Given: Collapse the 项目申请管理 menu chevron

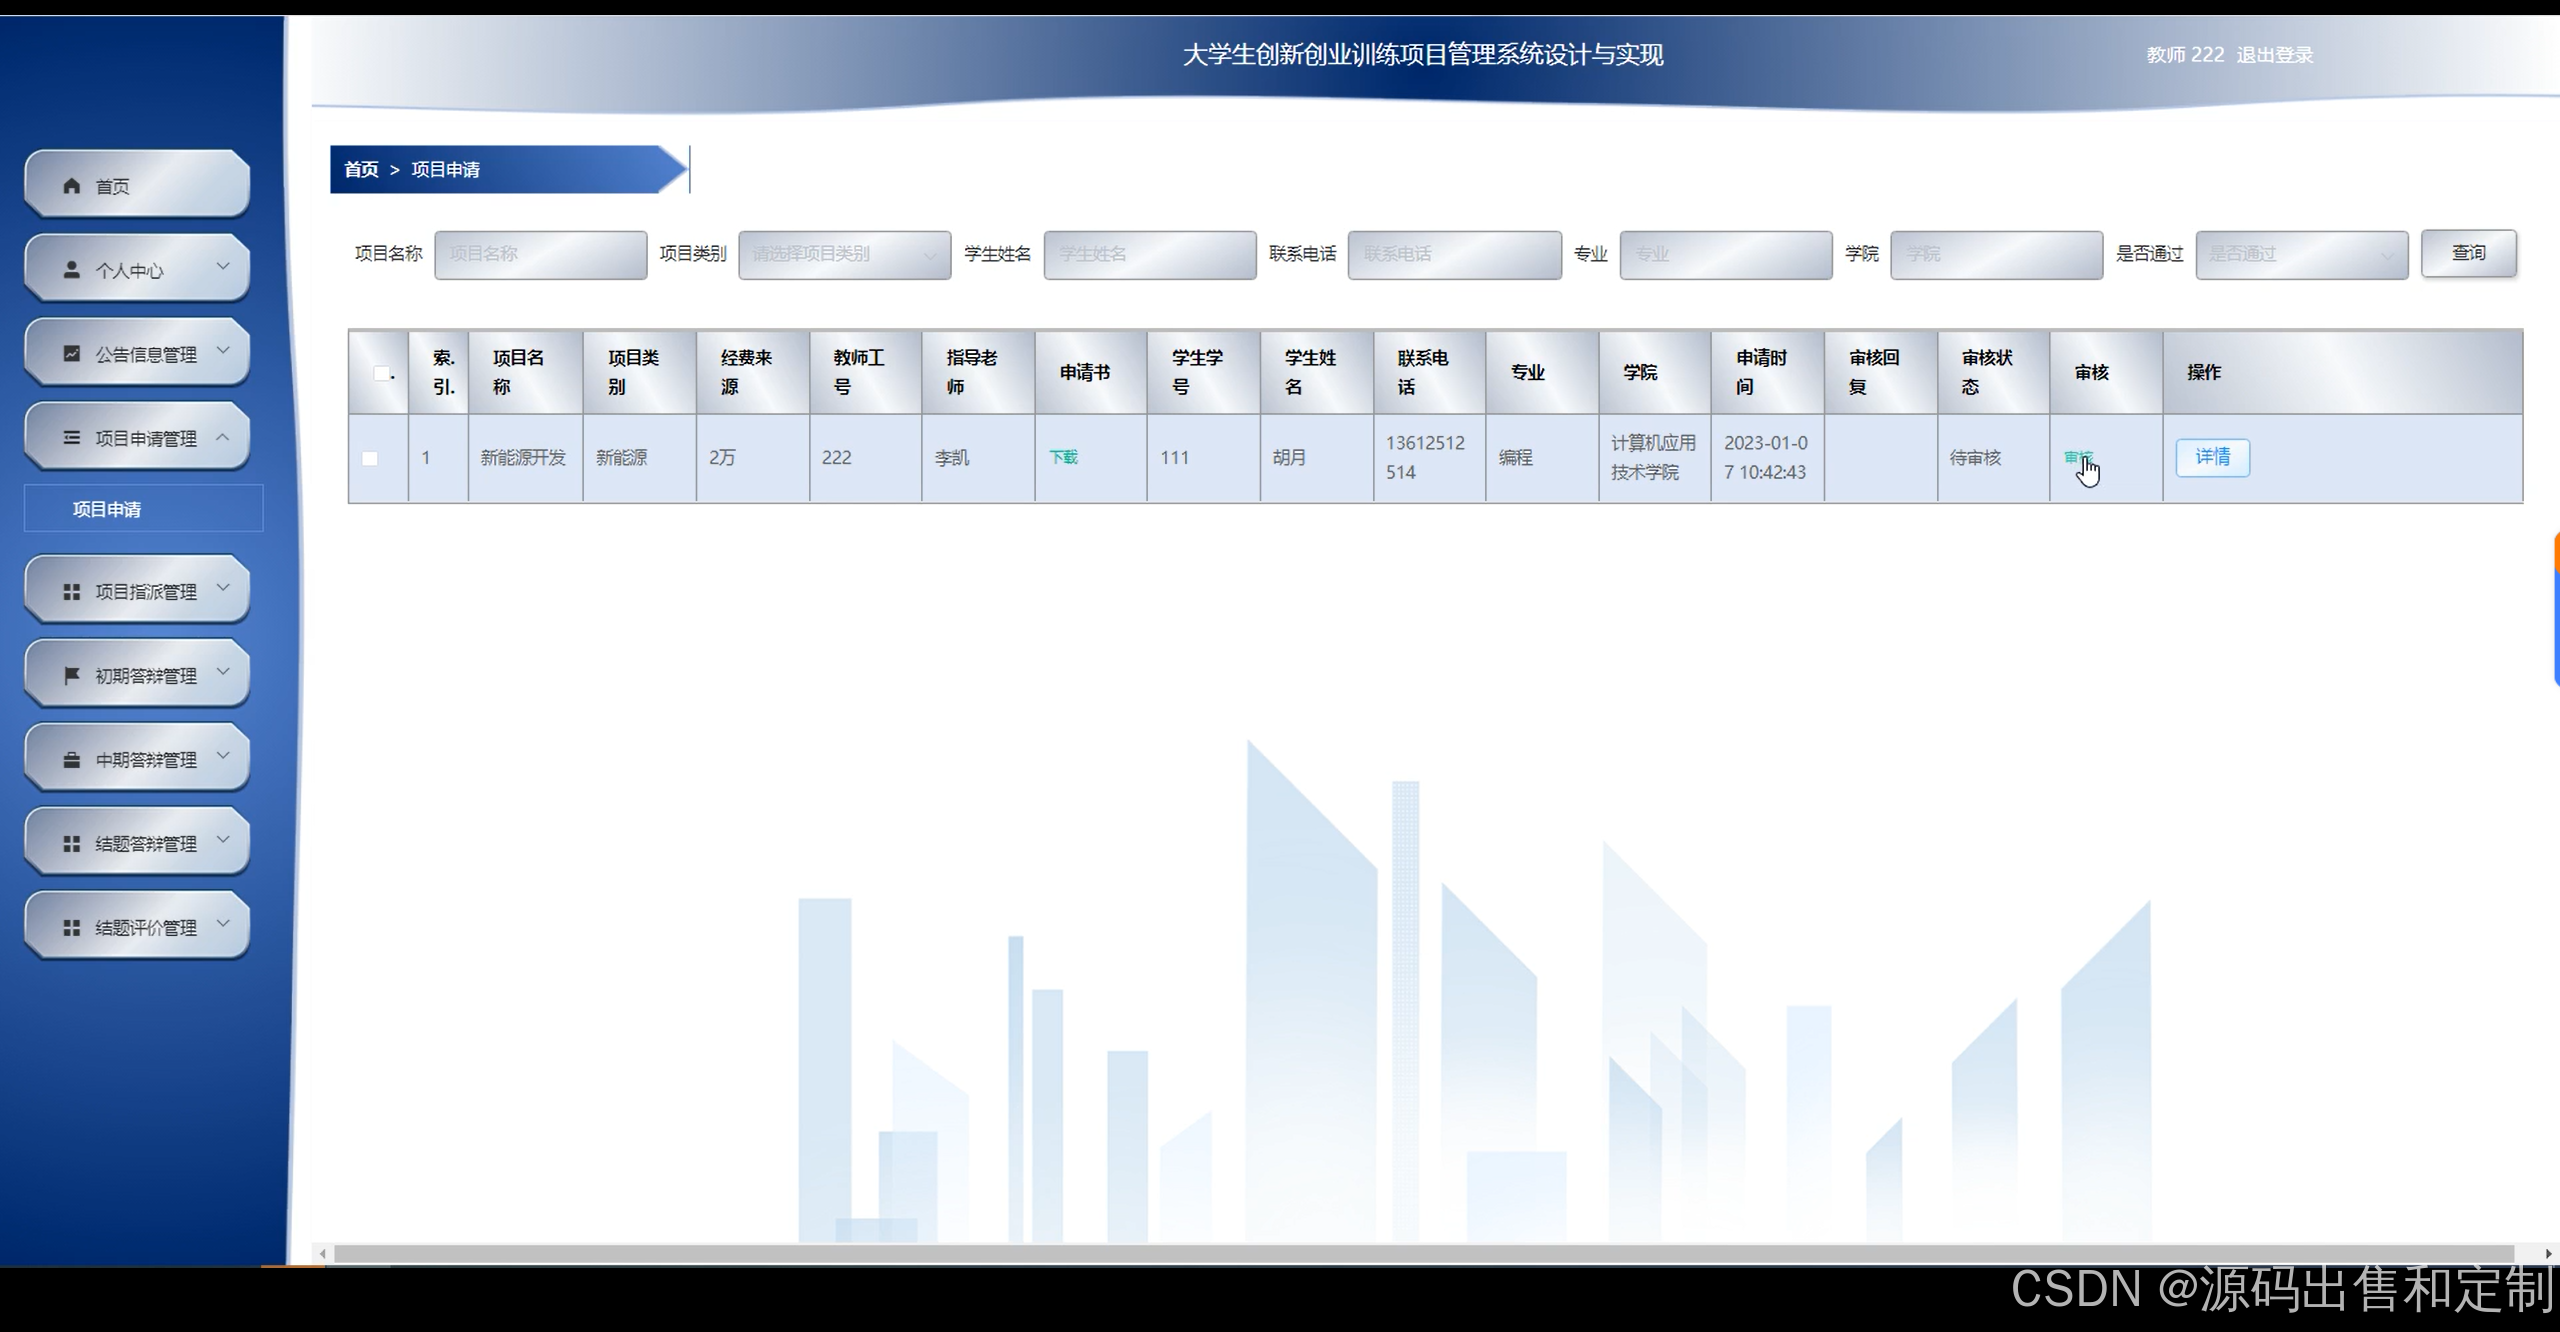Looking at the screenshot, I should 223,437.
